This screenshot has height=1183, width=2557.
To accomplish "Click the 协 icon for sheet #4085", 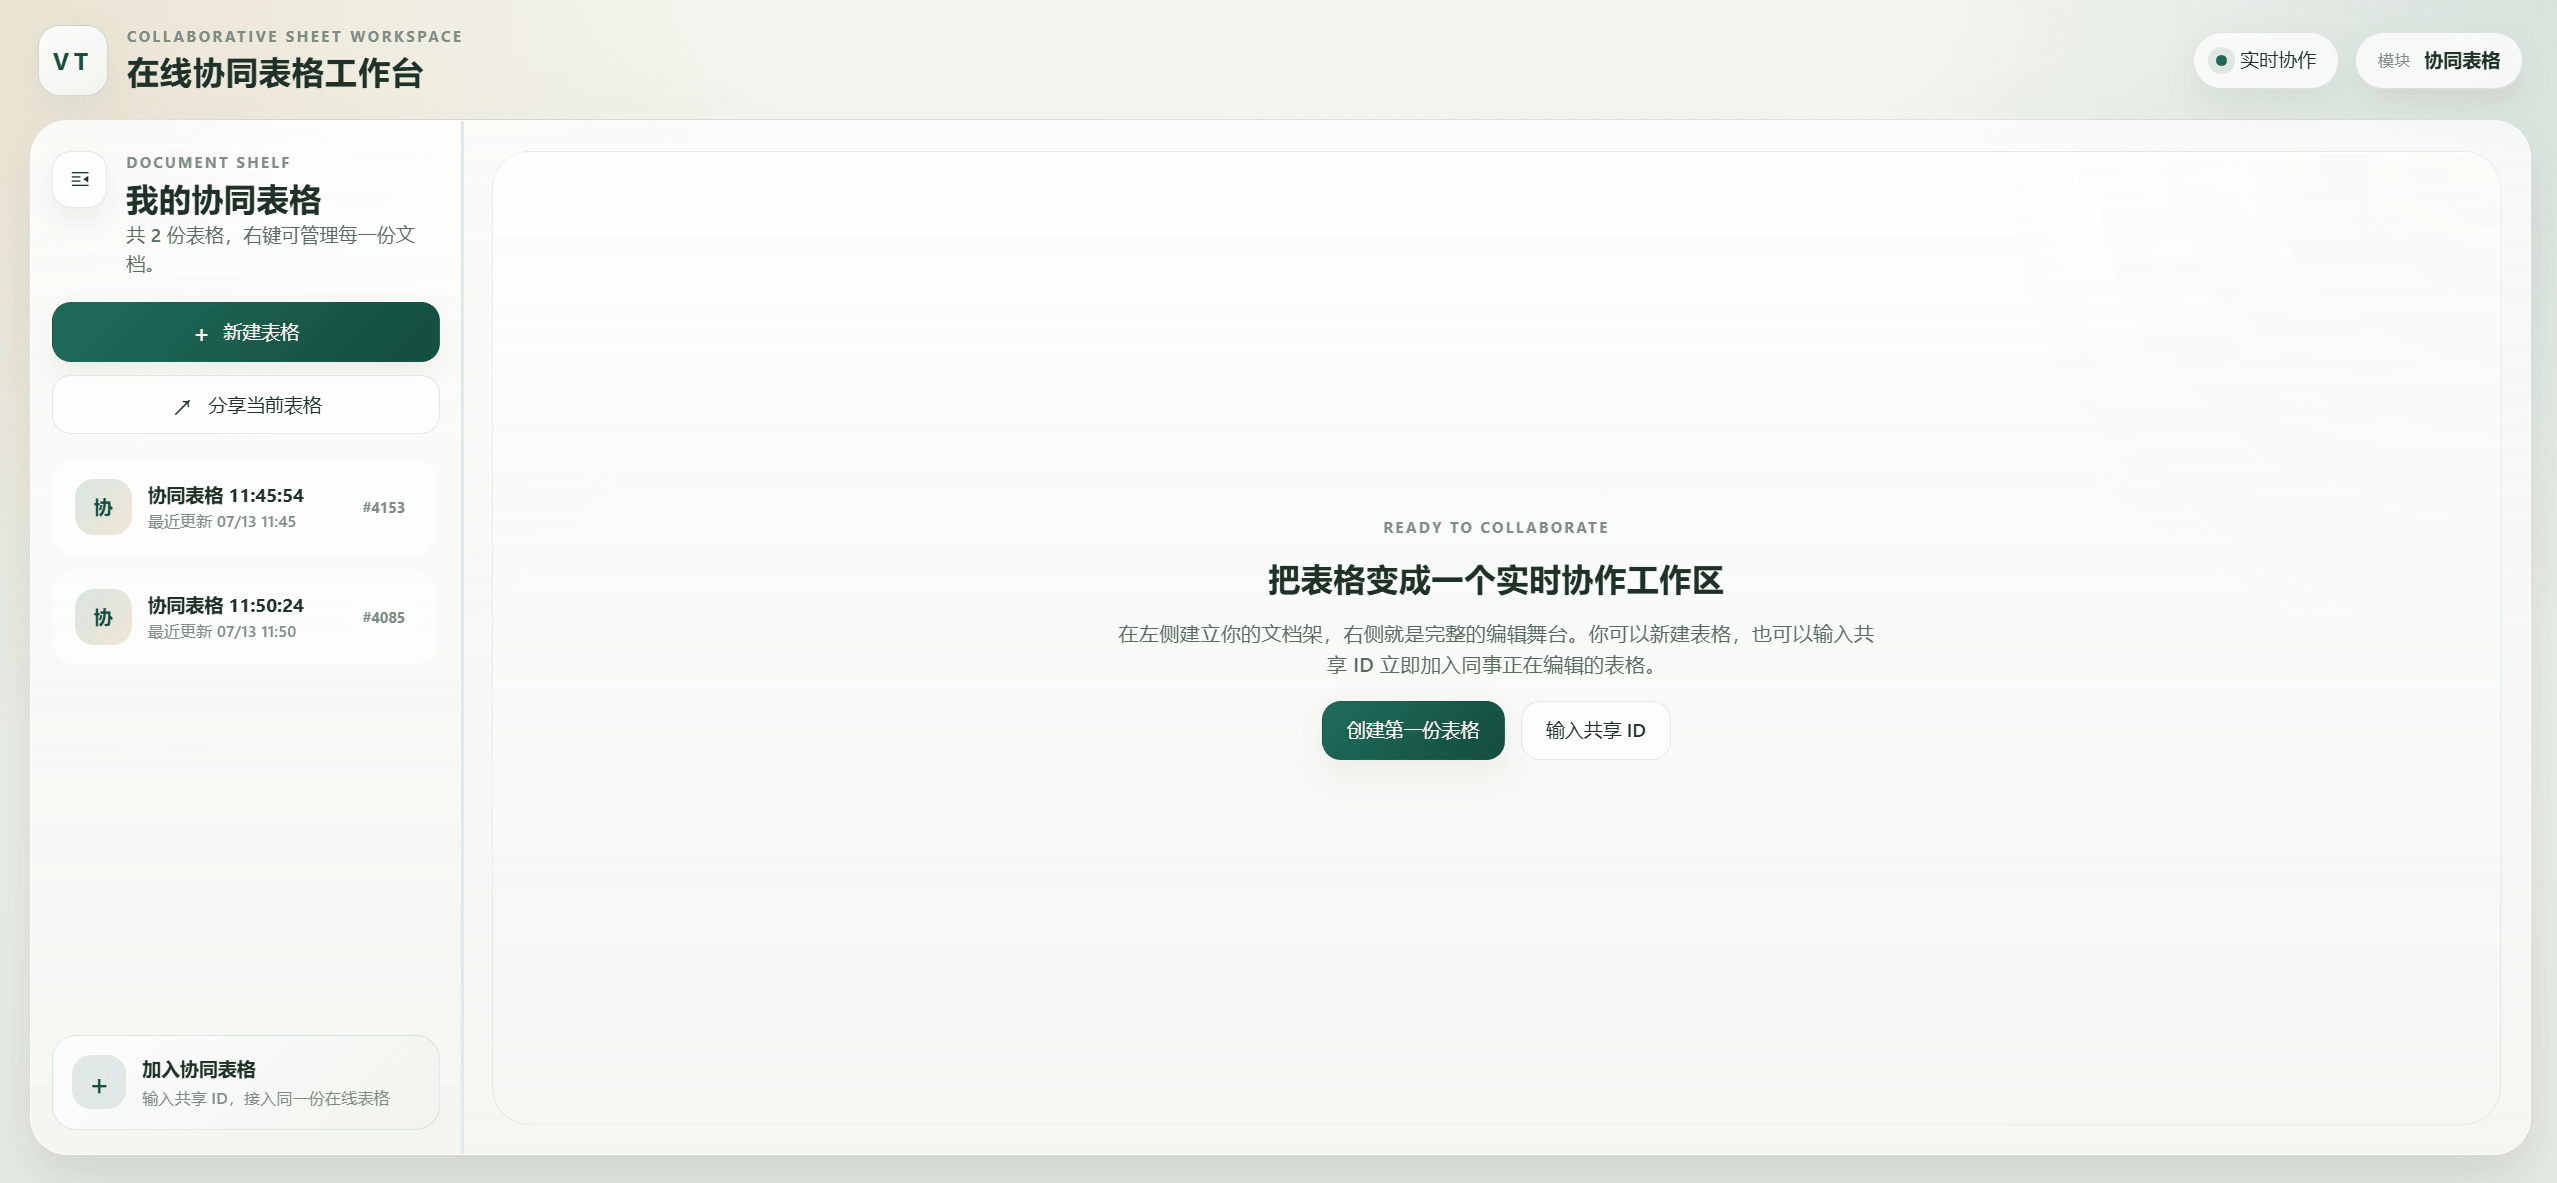I will click(x=103, y=617).
